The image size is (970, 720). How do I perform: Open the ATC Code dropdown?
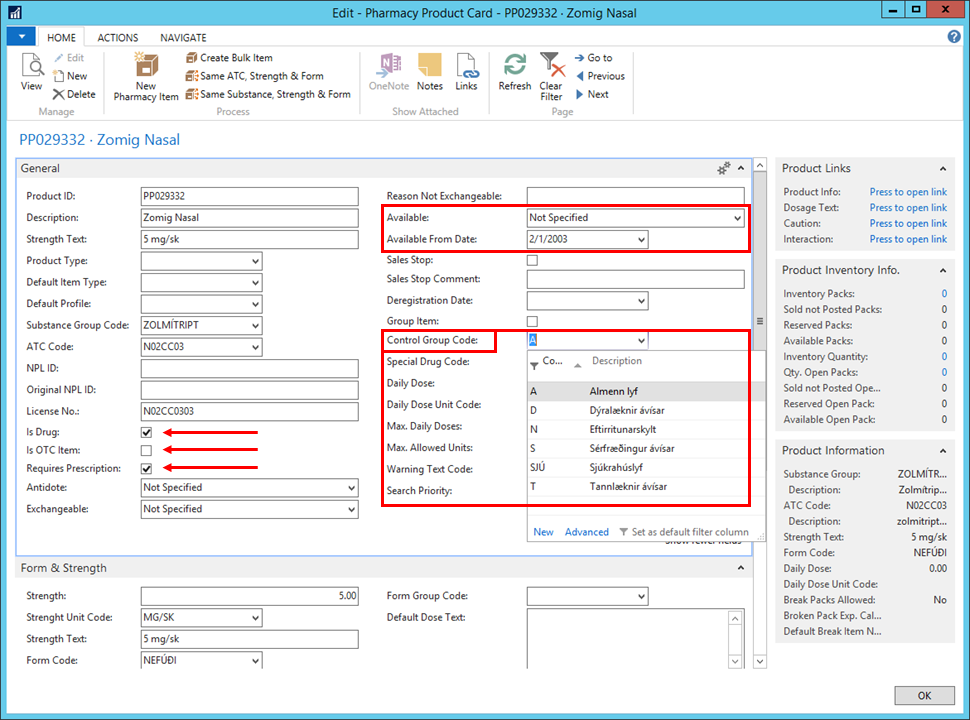[255, 347]
